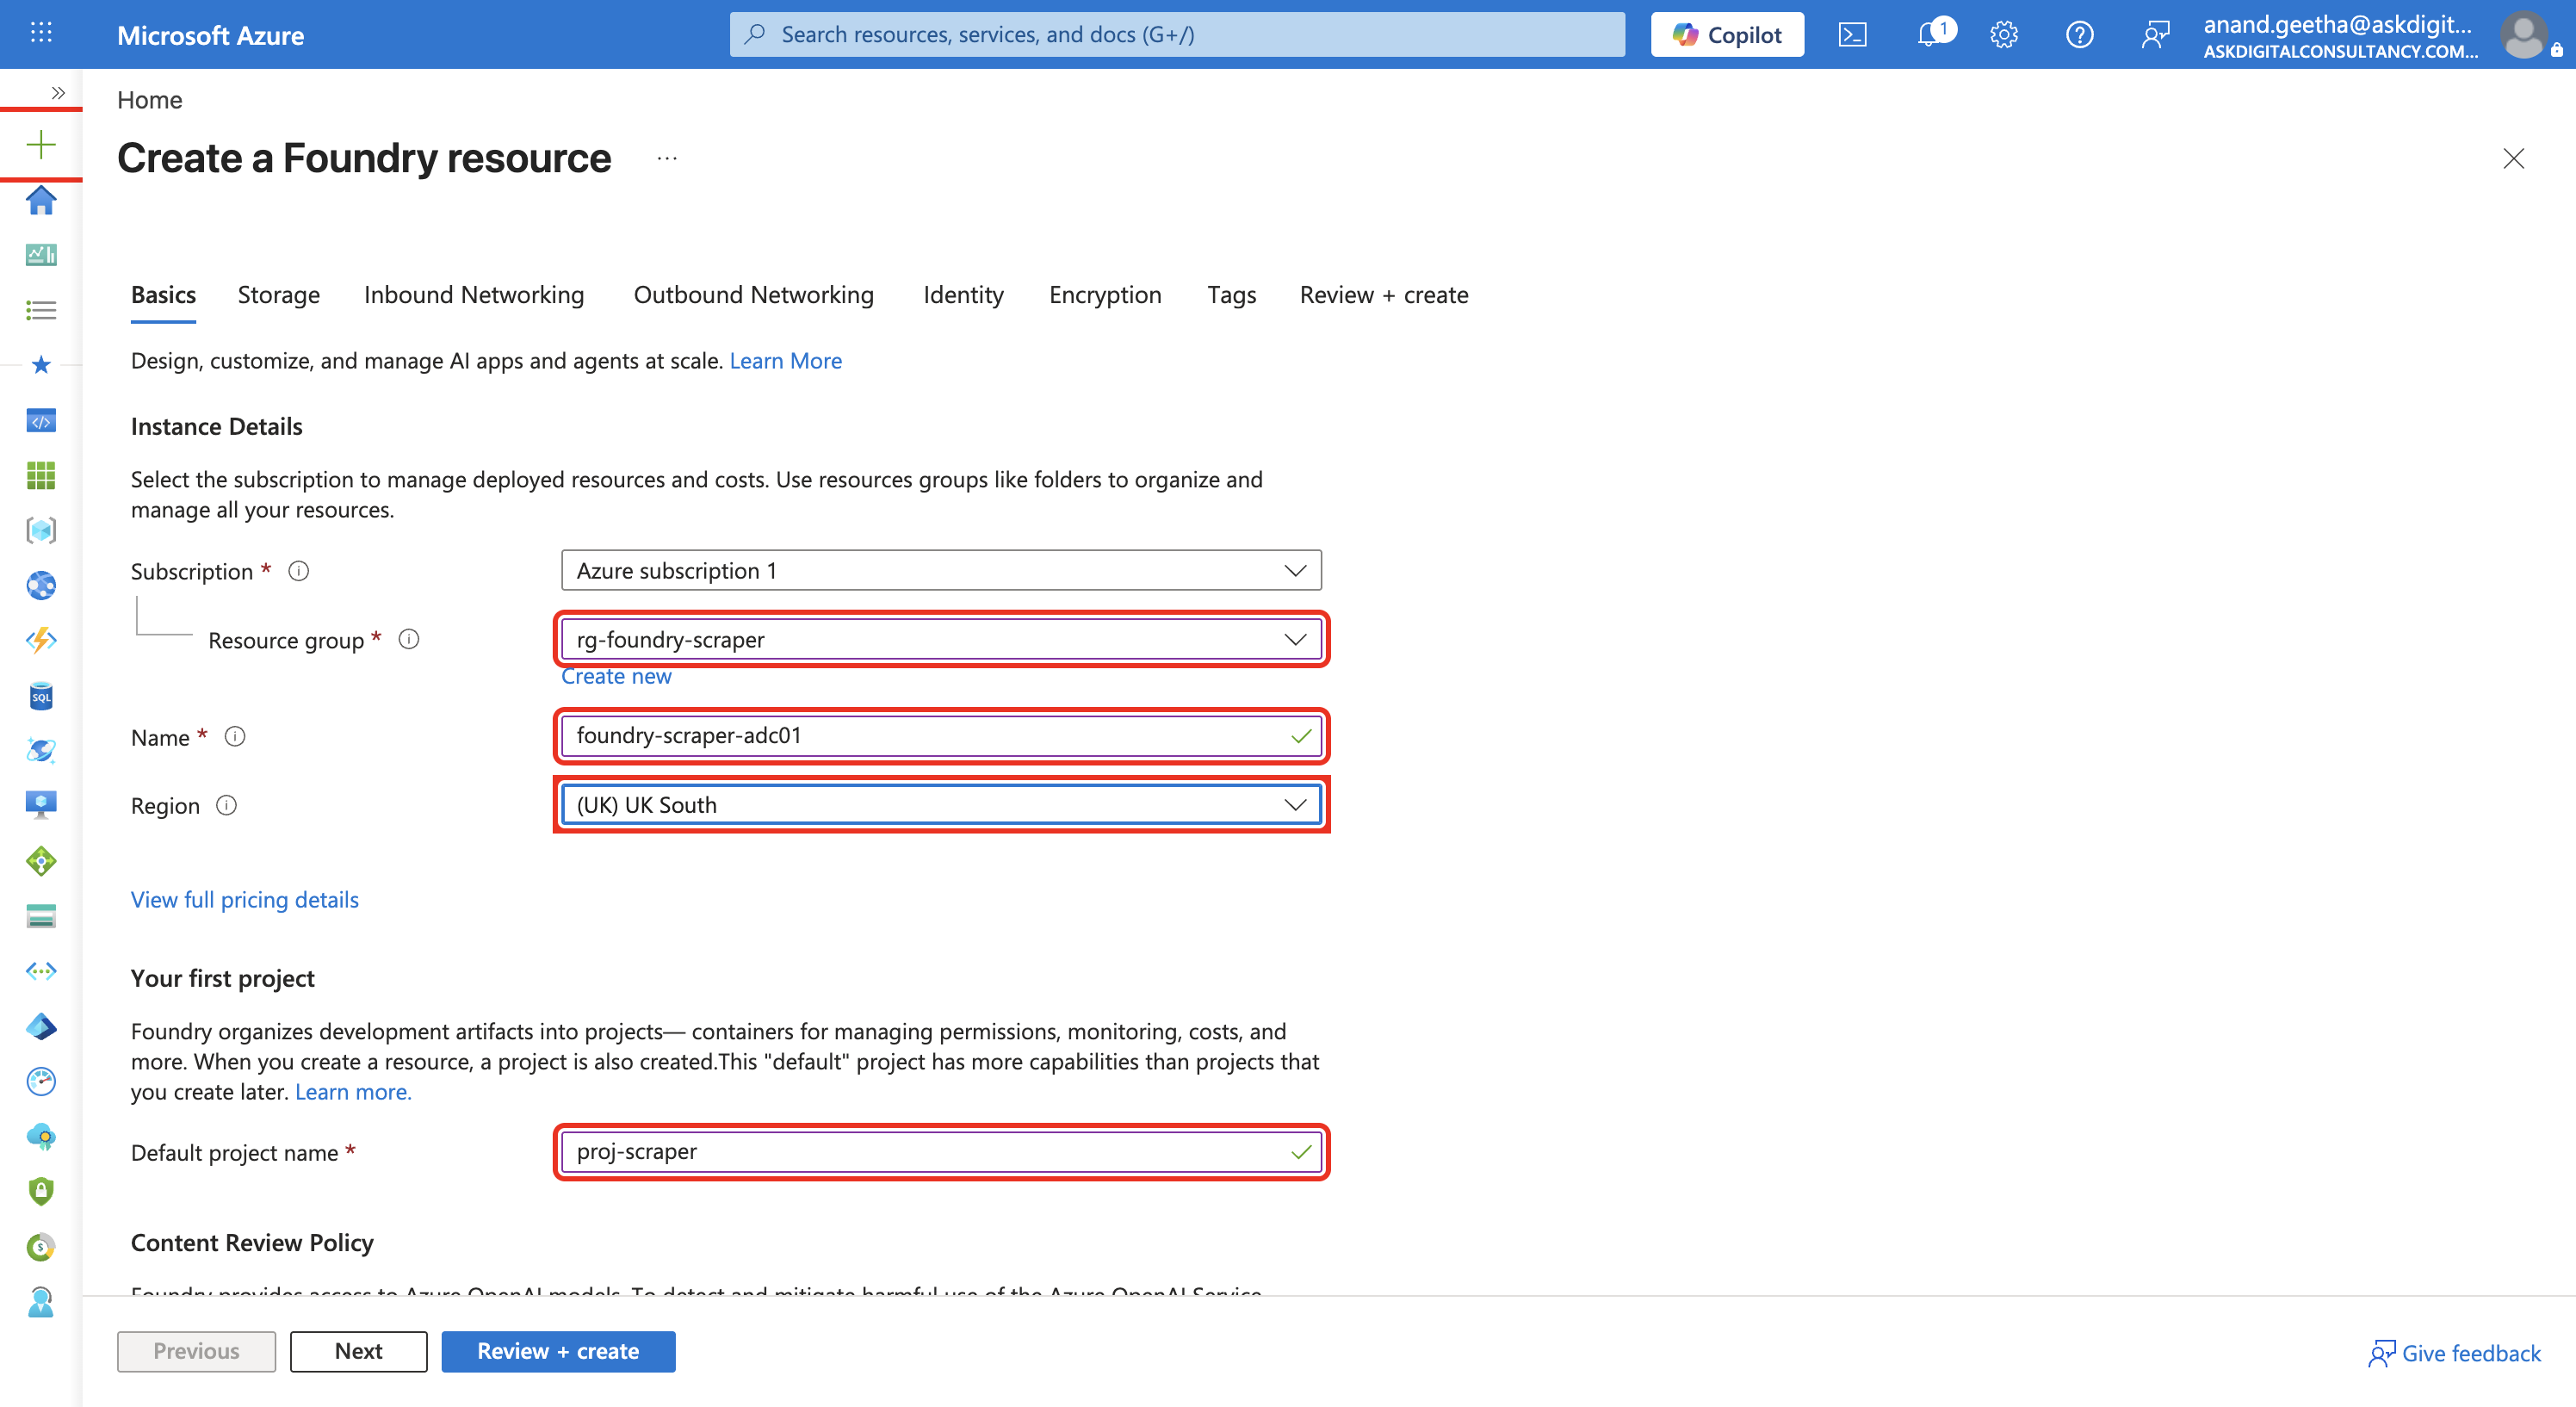Click Learn more link about projects
This screenshot has height=1407, width=2576.
tap(353, 1091)
